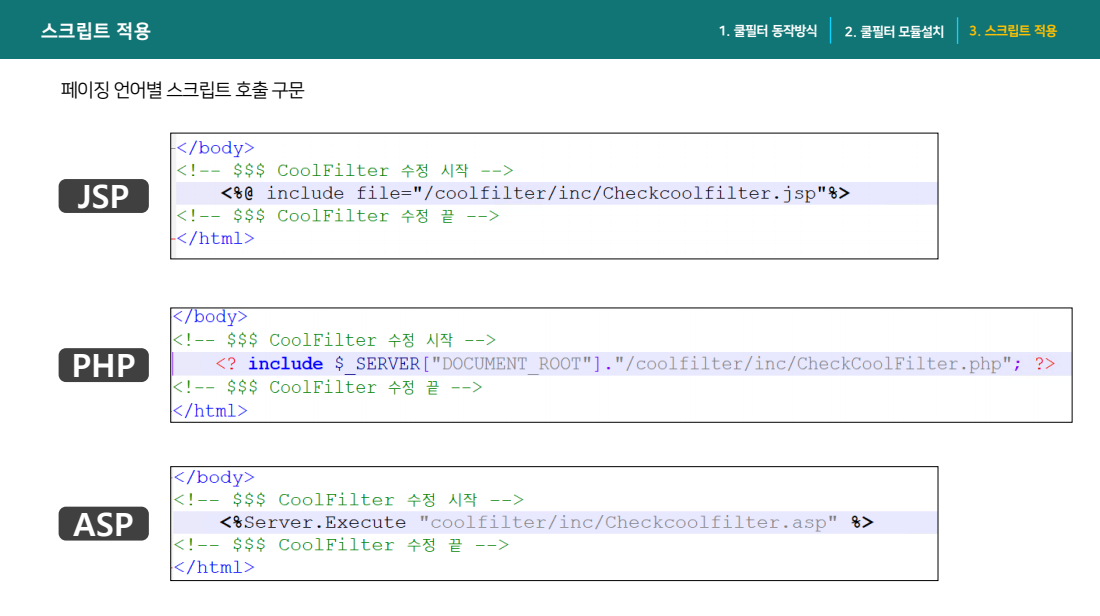Select tab 3. 스크립트 적용
The height and width of the screenshot is (616, 1100).
[x=1012, y=31]
